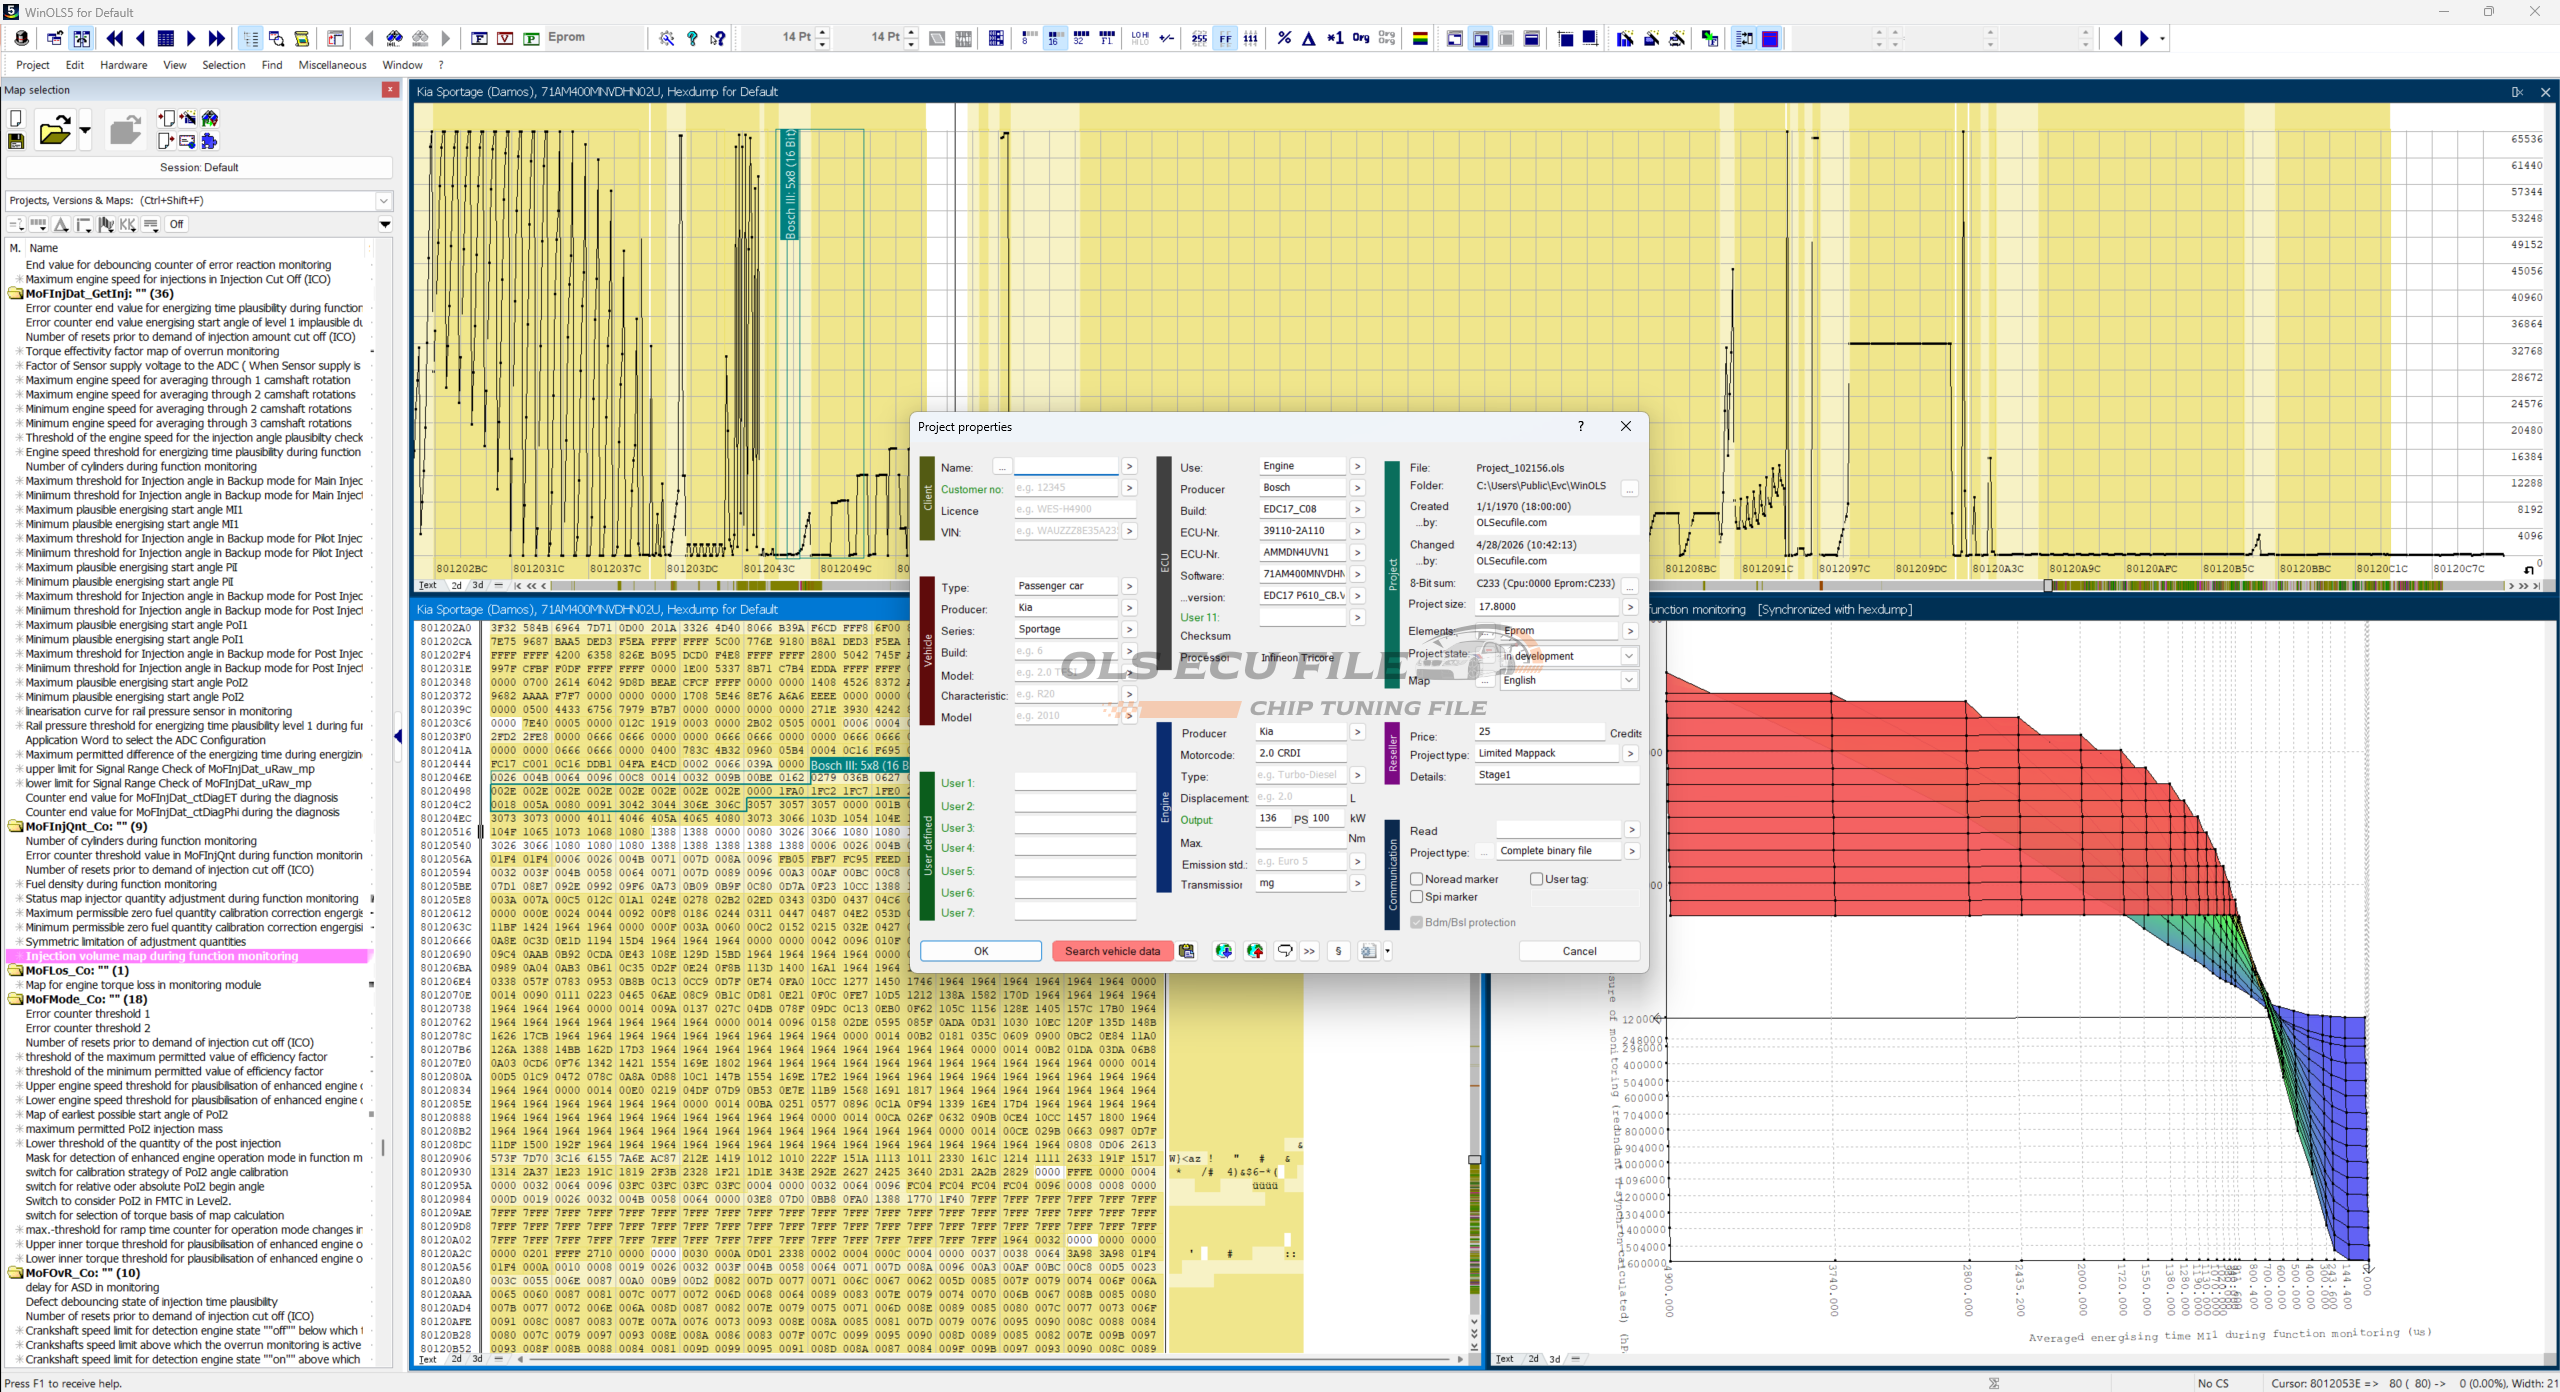Click the section sign § button in dialog
Viewport: 2560px width, 1392px height.
tap(1339, 951)
